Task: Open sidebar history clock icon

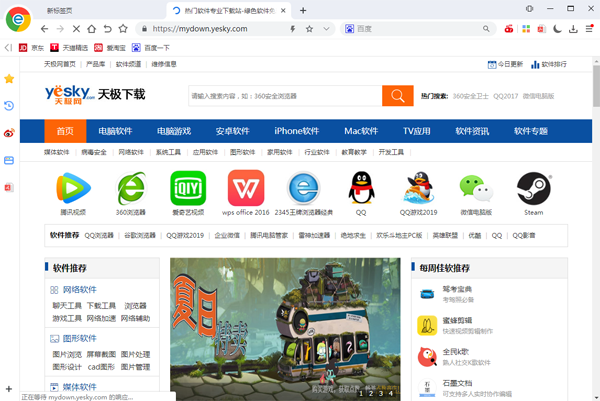Action: (9, 106)
